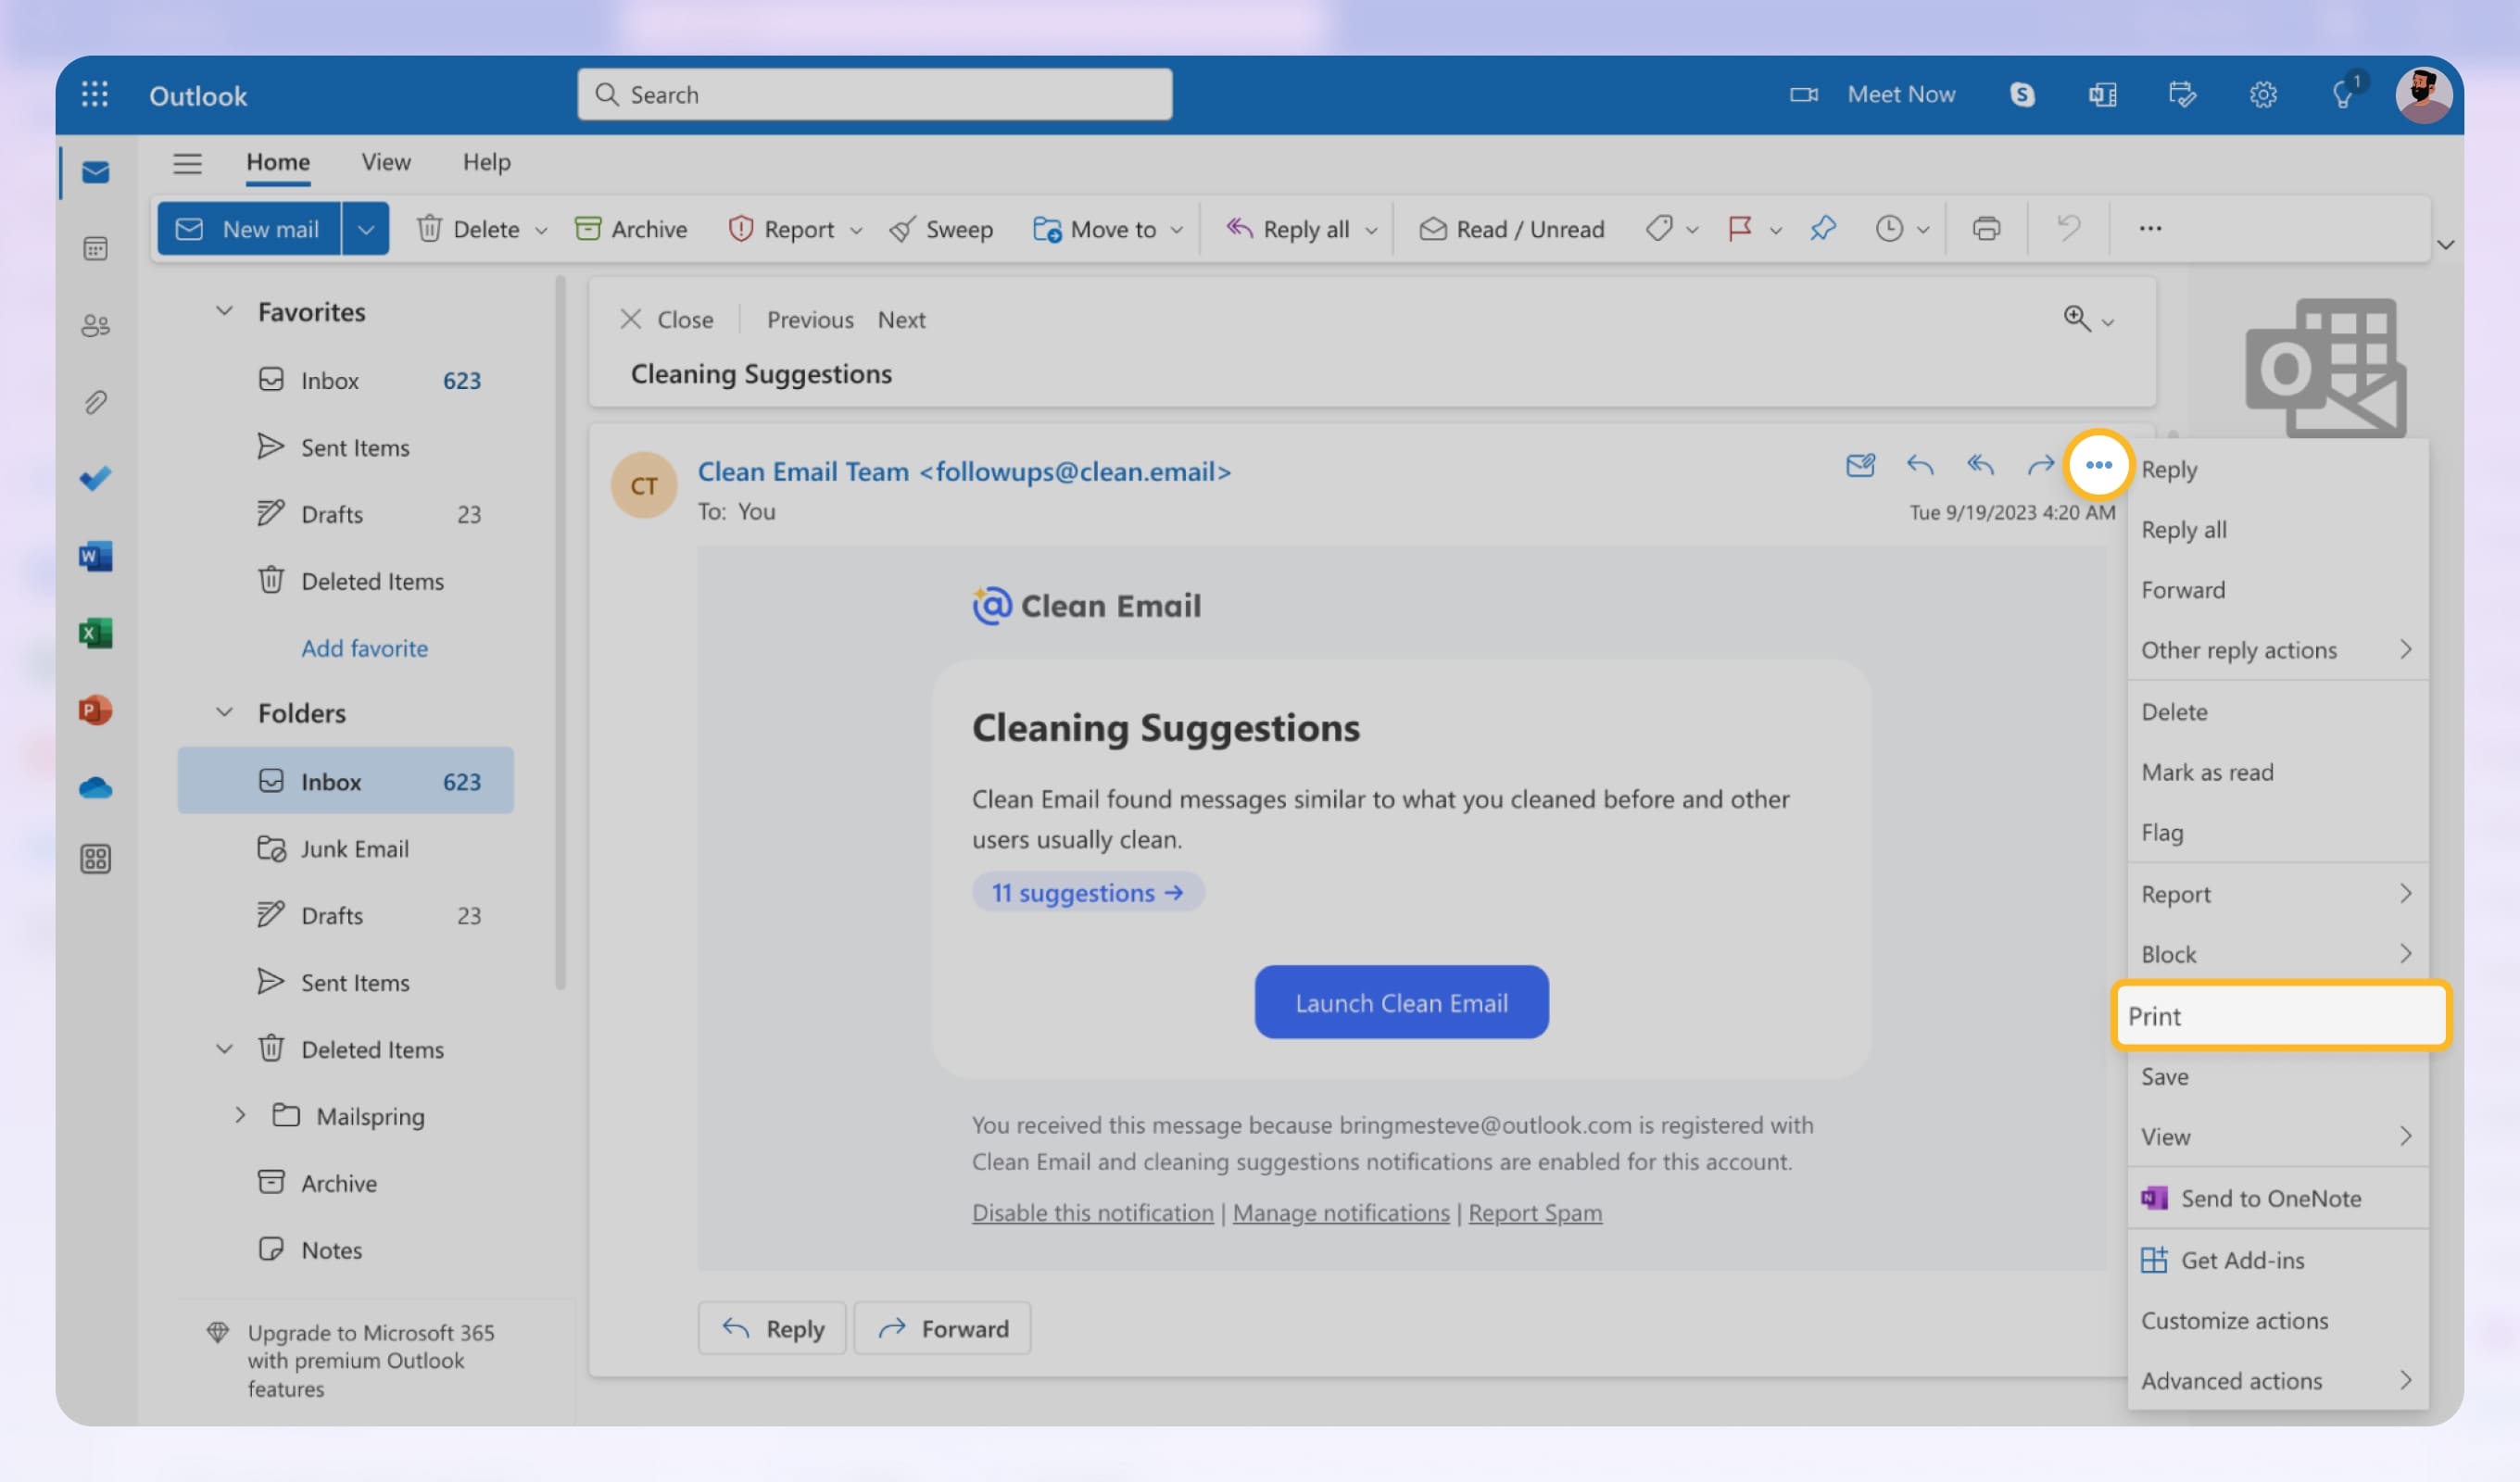Screen dimensions: 2520x1482
Task: Close the open message
Action: 666,320
